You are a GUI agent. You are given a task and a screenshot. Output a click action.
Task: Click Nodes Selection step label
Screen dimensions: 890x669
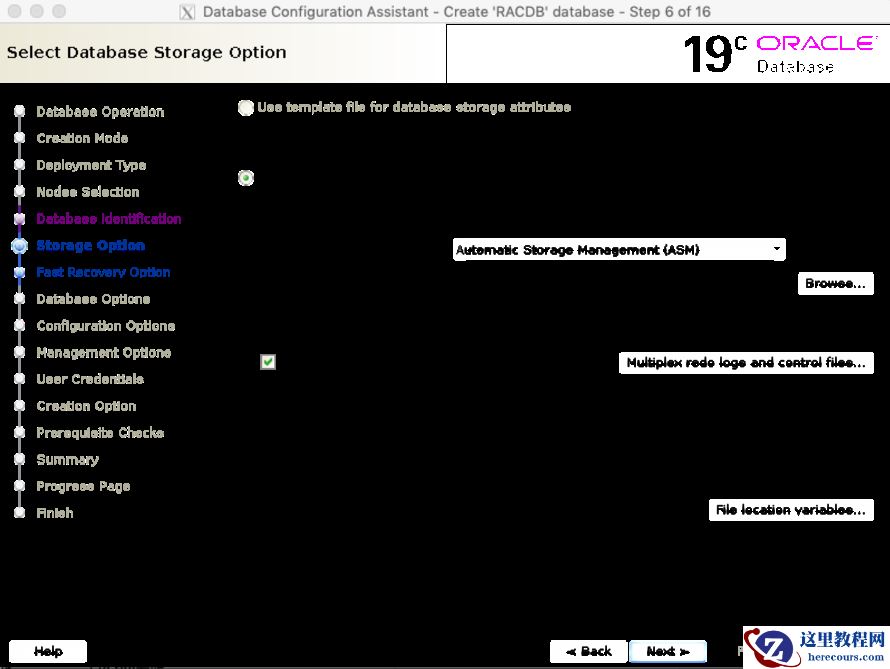88,192
